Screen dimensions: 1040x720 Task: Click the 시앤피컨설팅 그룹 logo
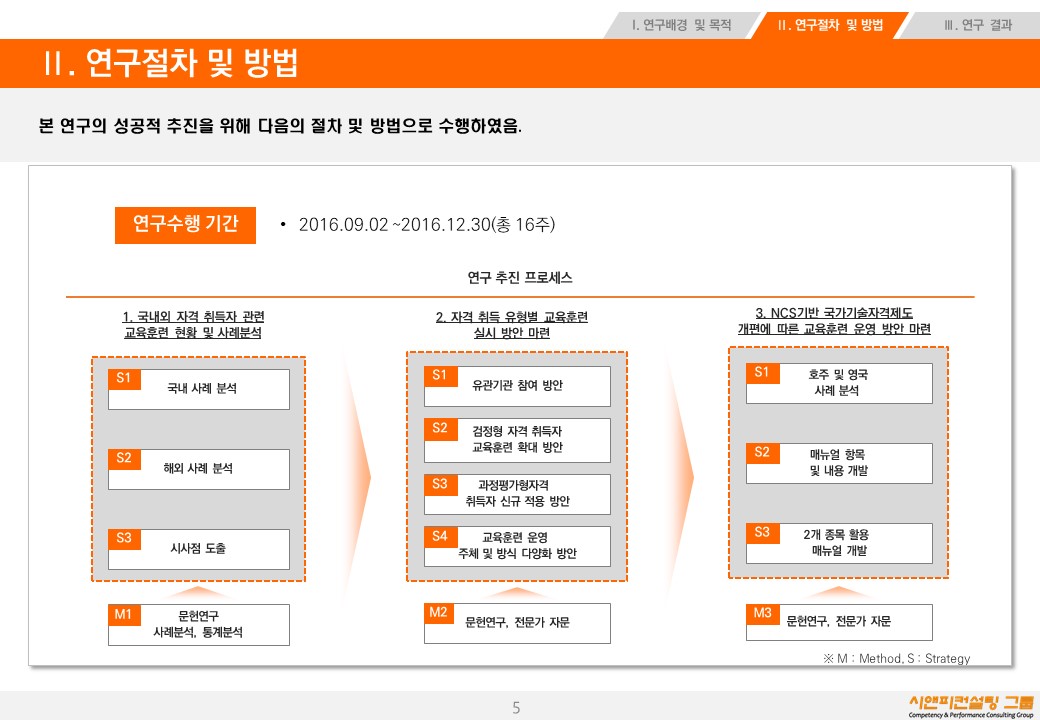971,706
